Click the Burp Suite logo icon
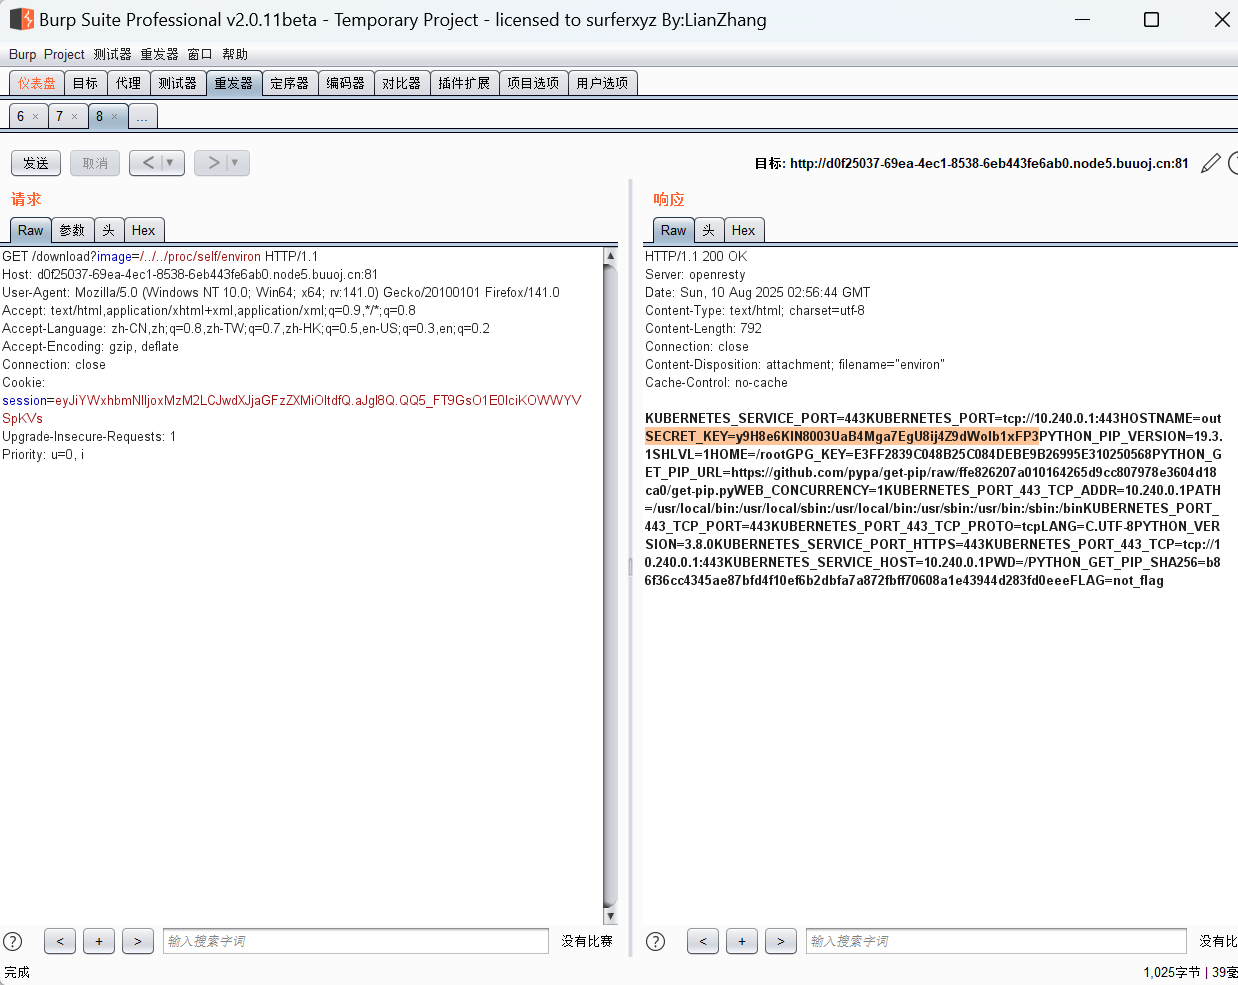The image size is (1238, 985). point(22,19)
